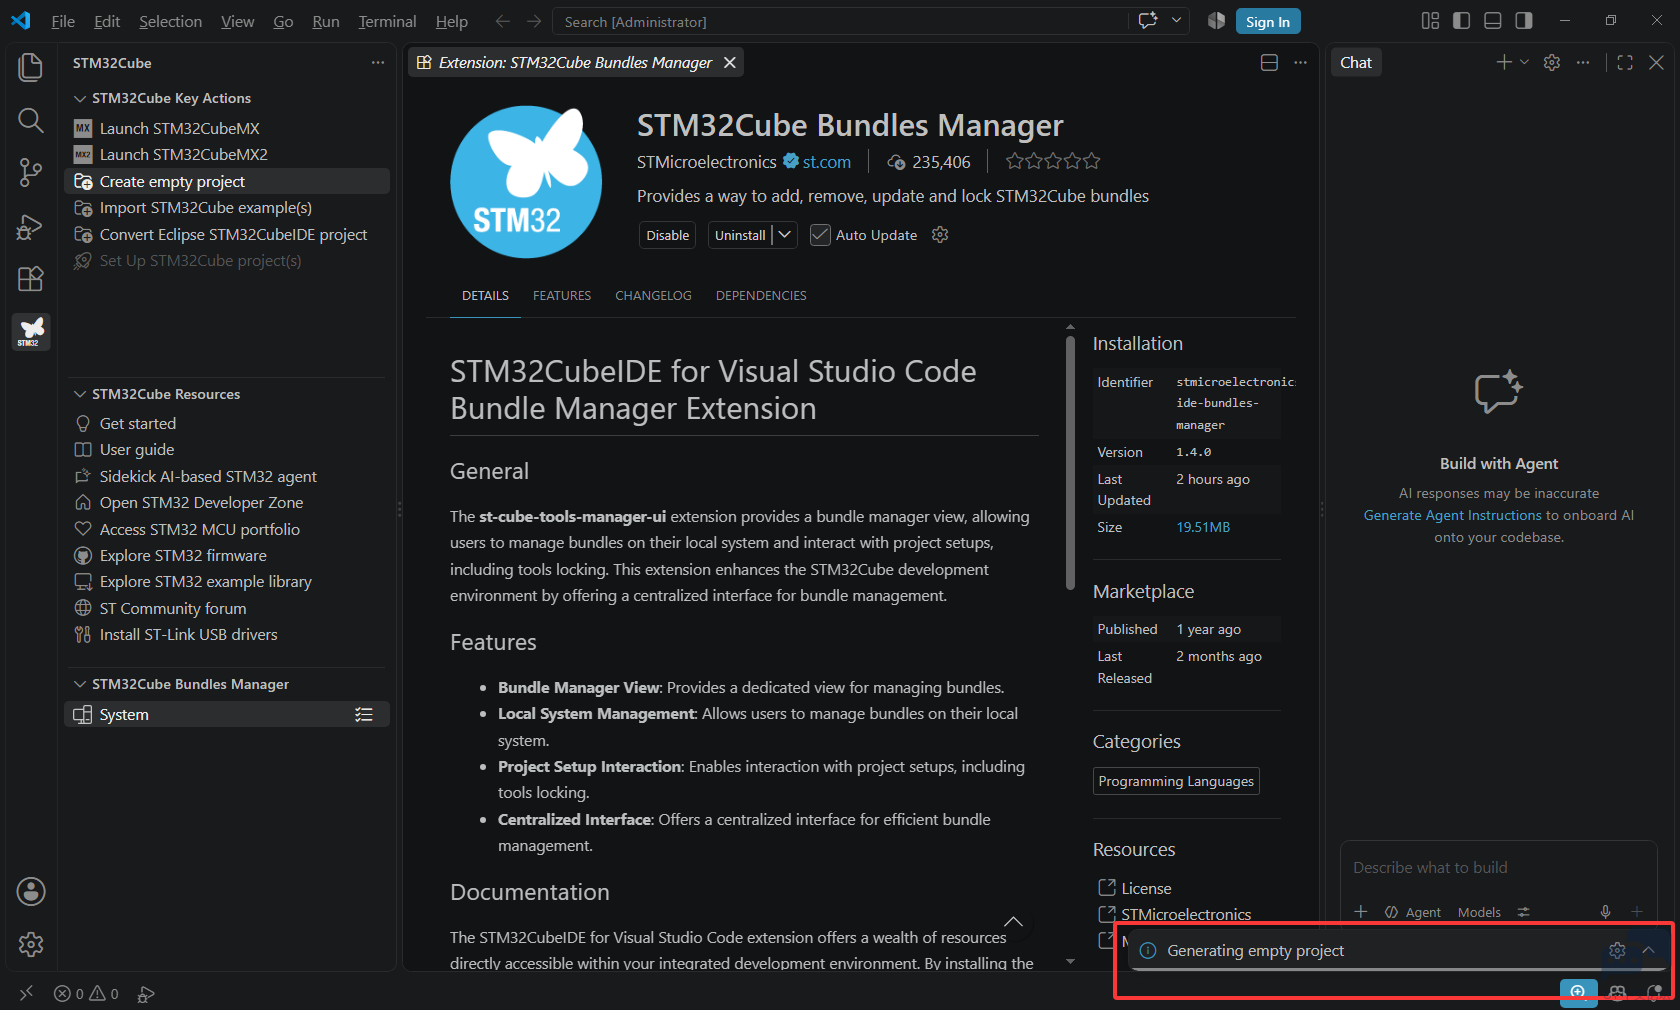Screen dimensions: 1680x1010
Task: Open the STM32Cube sidebar more actions menu
Action: click(378, 63)
